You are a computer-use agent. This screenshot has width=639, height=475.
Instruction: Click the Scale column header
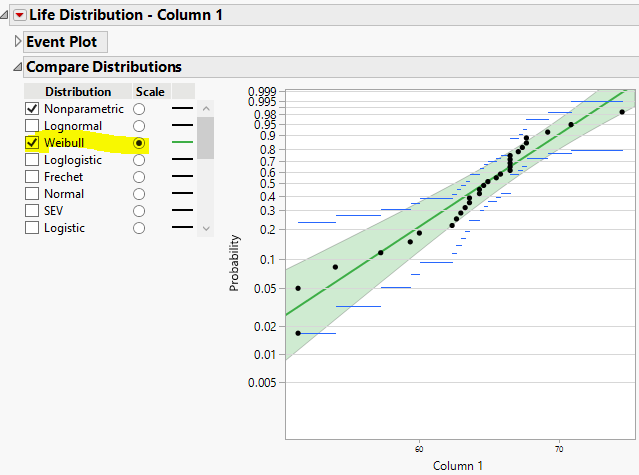point(150,92)
